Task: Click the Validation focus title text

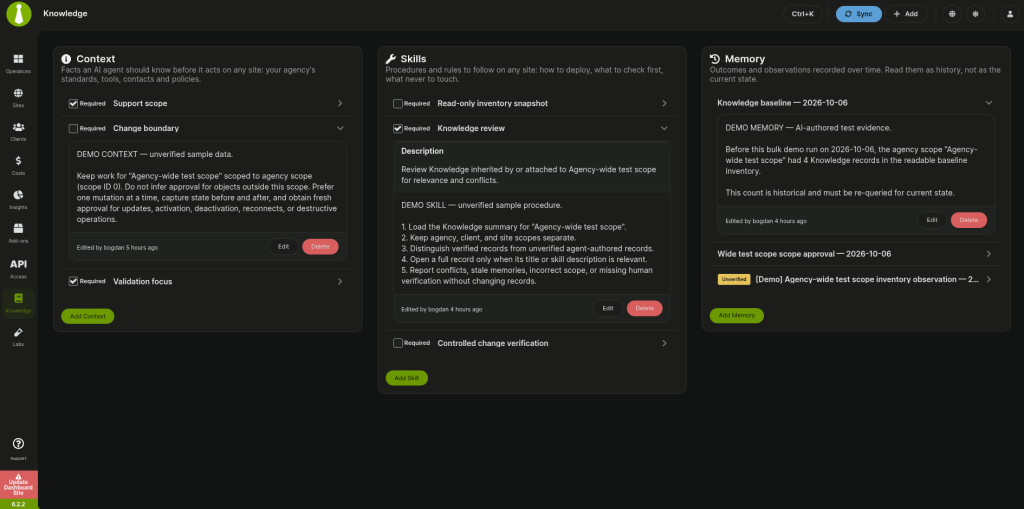Action: tap(142, 282)
